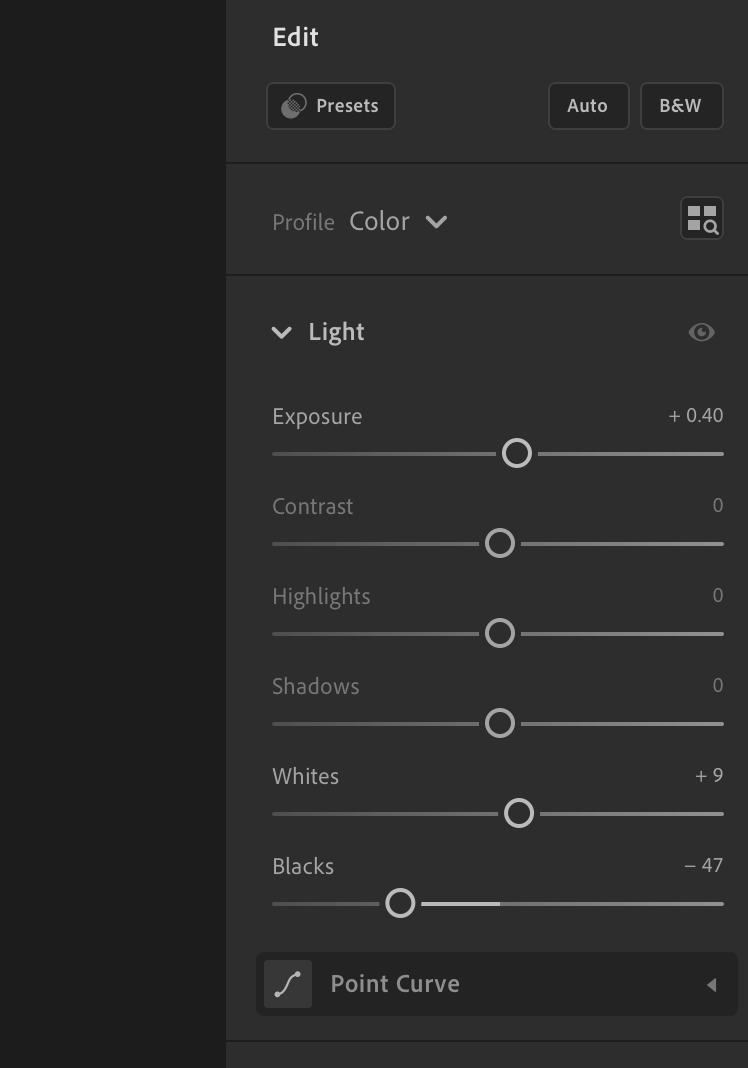The image size is (748, 1068).
Task: Click the Blacks value −47 field
Action: point(704,865)
